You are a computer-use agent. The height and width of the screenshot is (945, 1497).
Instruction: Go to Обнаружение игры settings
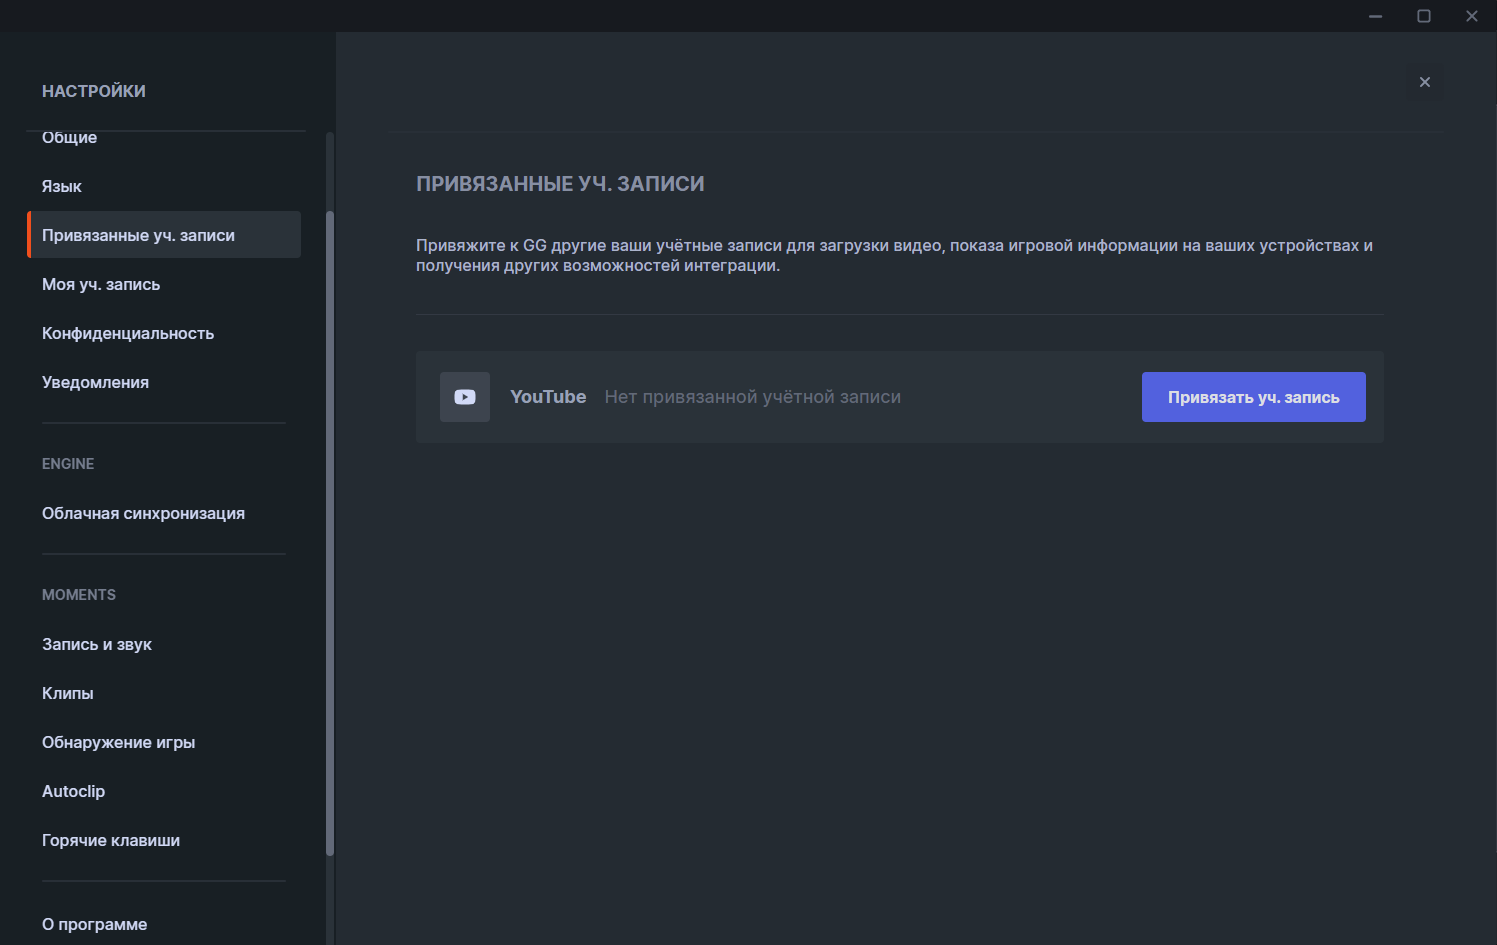click(118, 743)
